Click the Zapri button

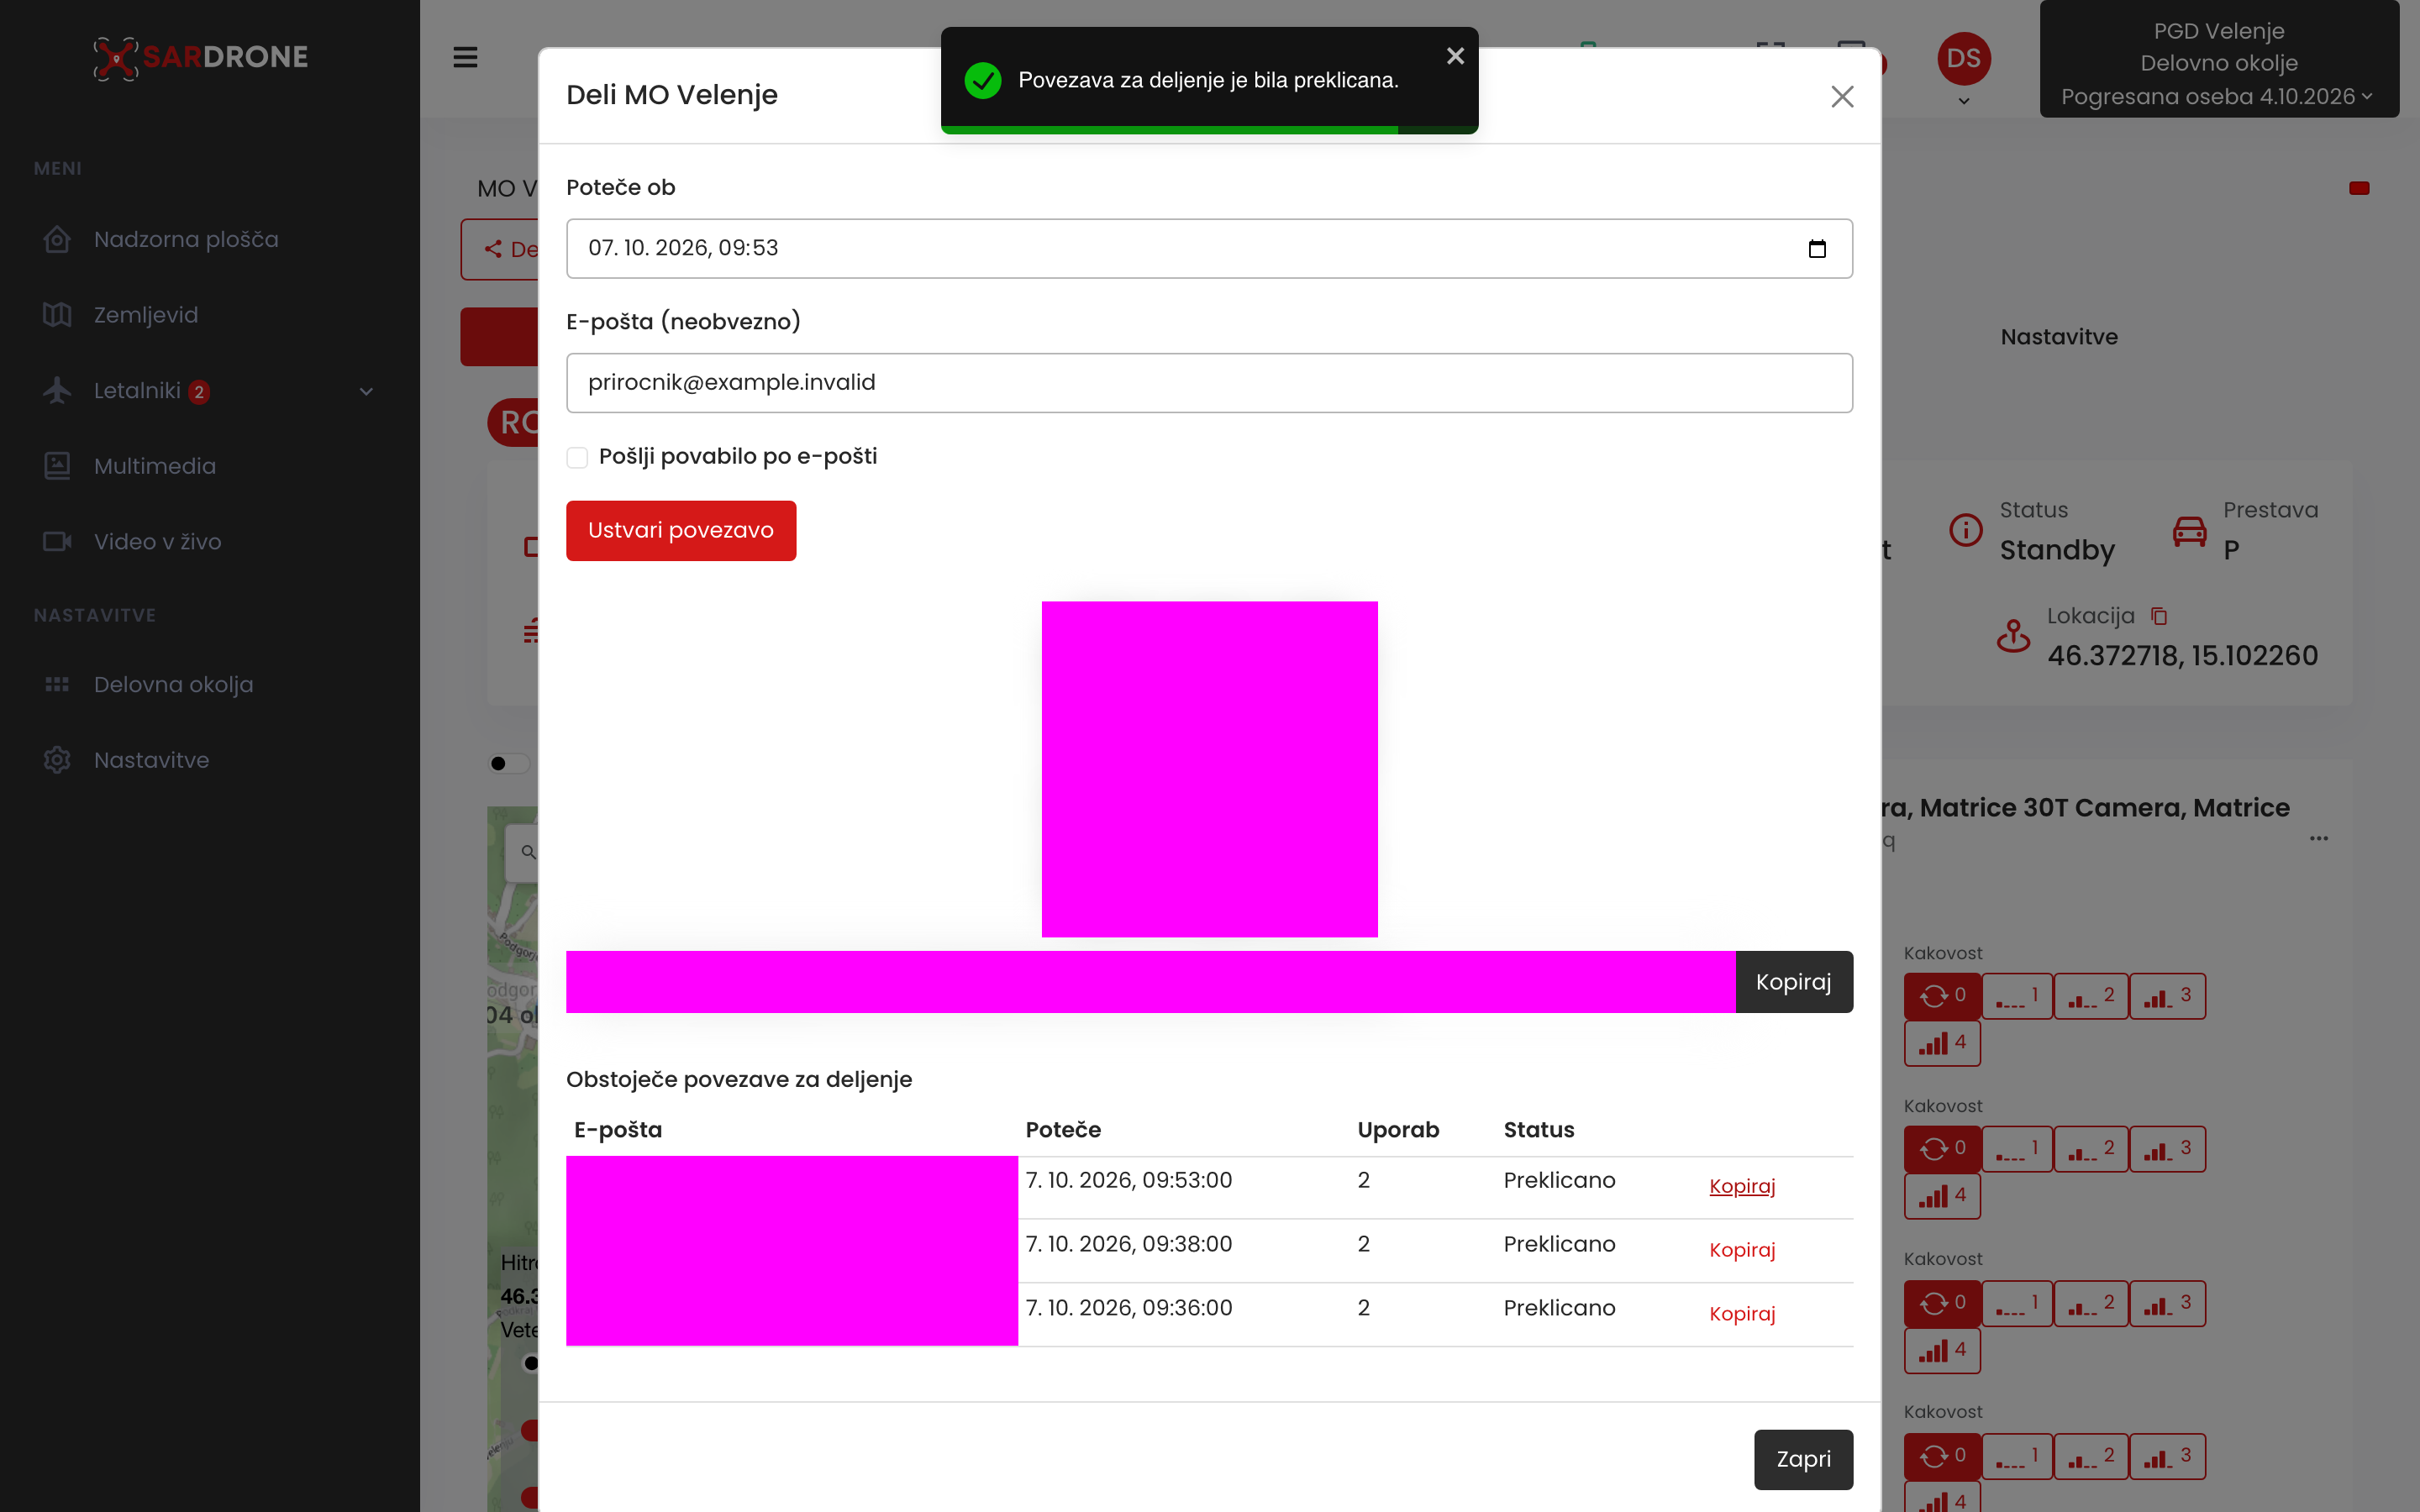click(1803, 1460)
